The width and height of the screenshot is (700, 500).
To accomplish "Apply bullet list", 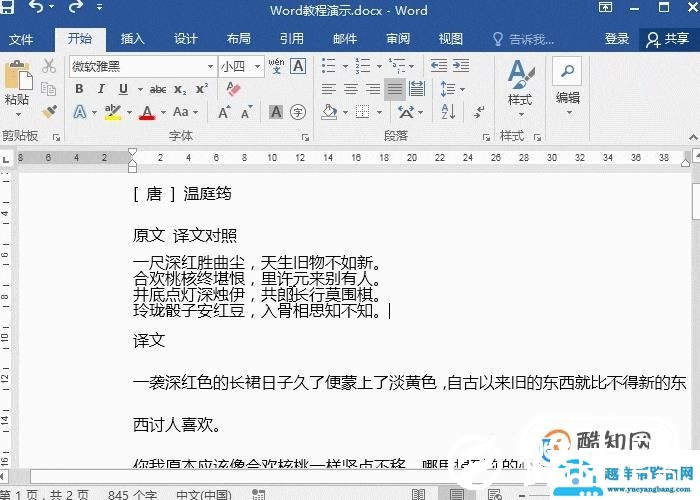I will click(x=329, y=66).
